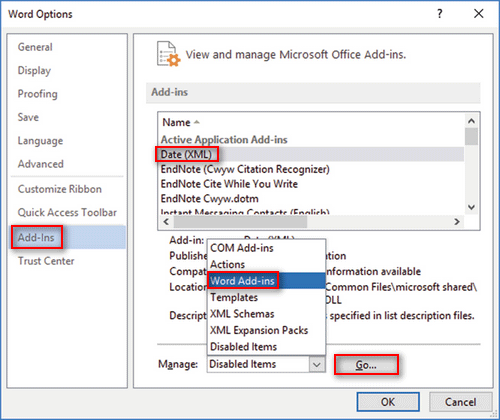Choose Word Add-ins from Manage list
Image resolution: width=500 pixels, height=420 pixels.
tap(266, 281)
